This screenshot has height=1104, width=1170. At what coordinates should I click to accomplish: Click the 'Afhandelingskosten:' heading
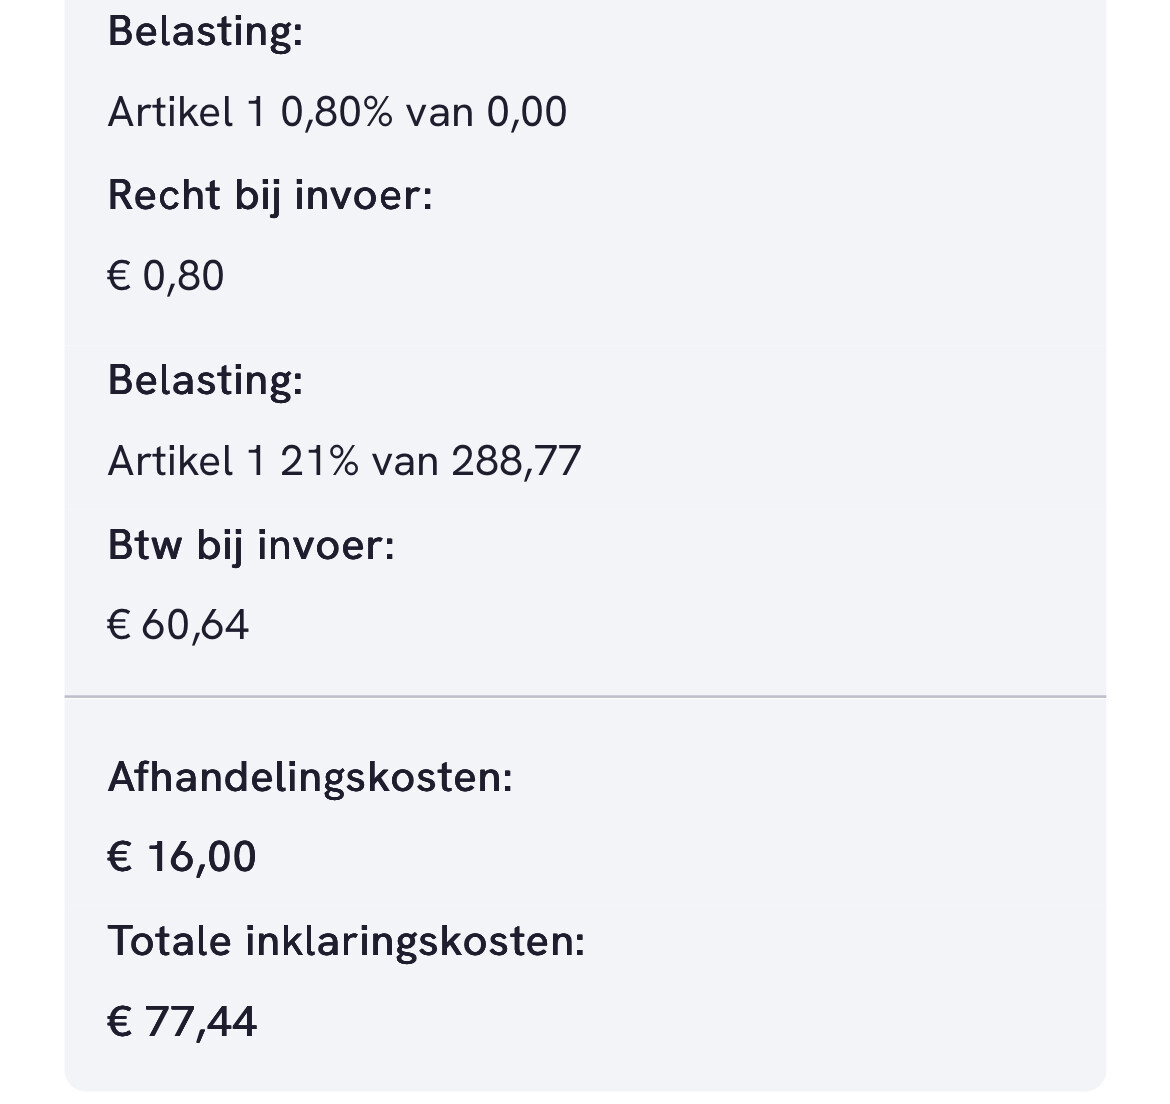click(x=310, y=777)
